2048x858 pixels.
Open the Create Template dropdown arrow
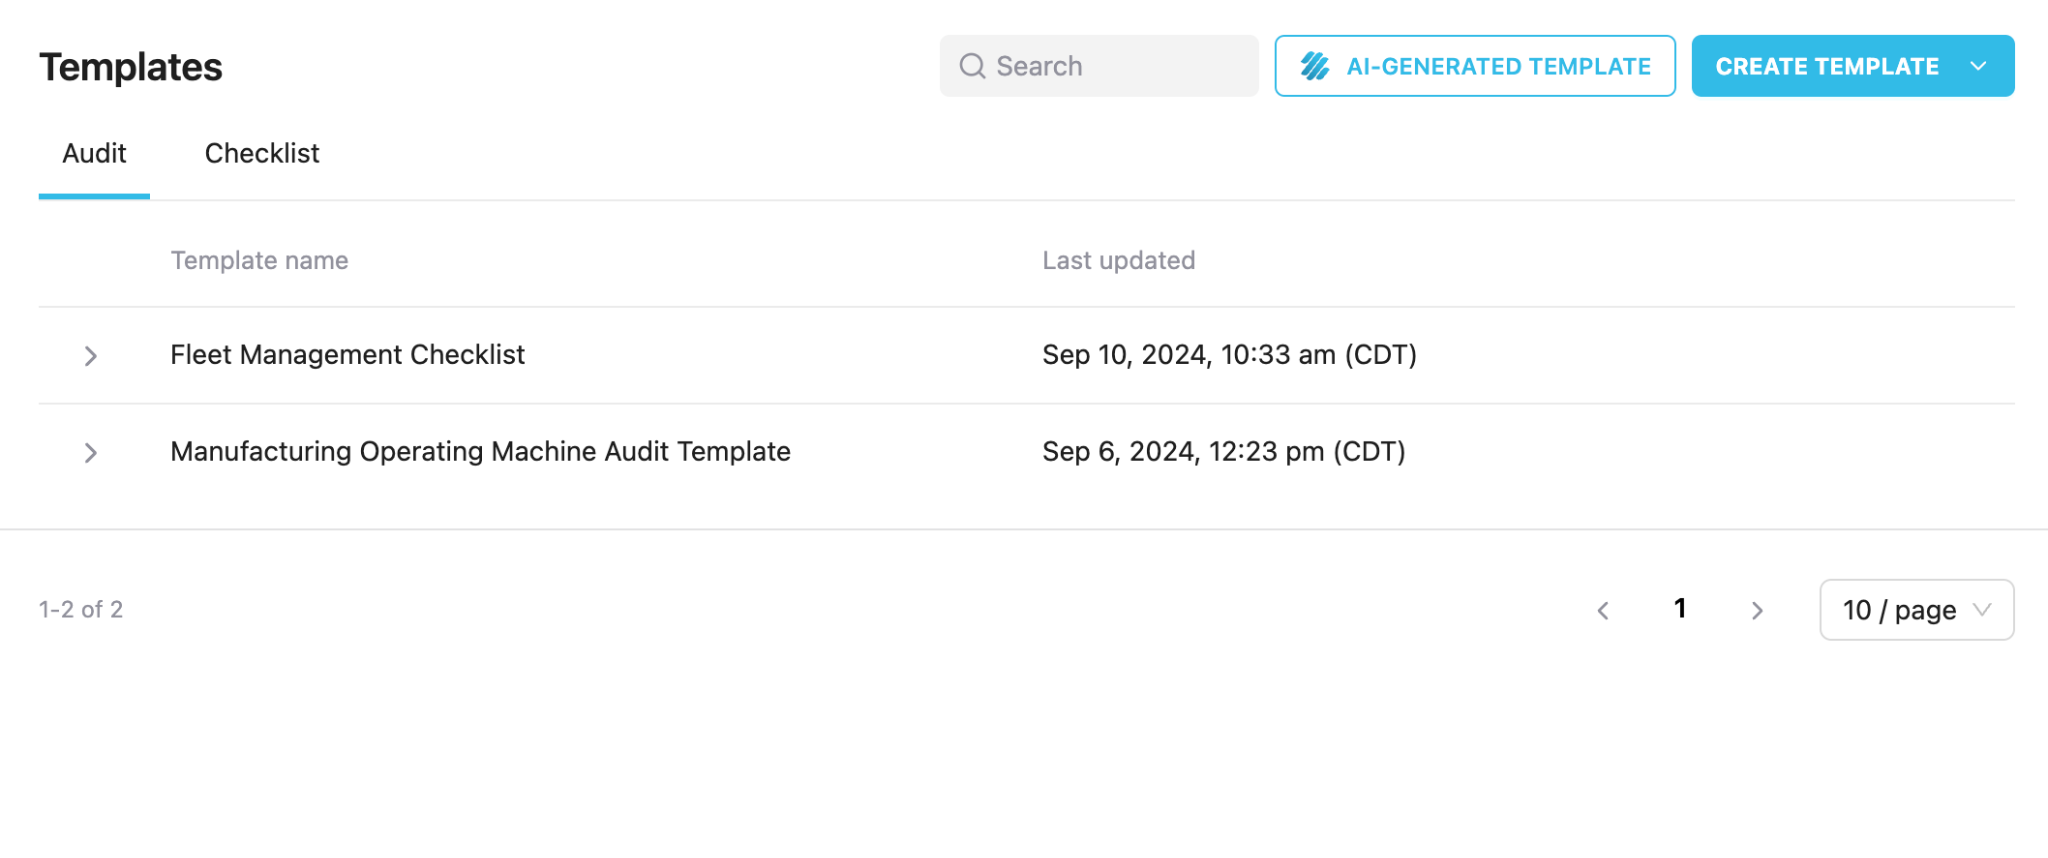(x=1977, y=66)
